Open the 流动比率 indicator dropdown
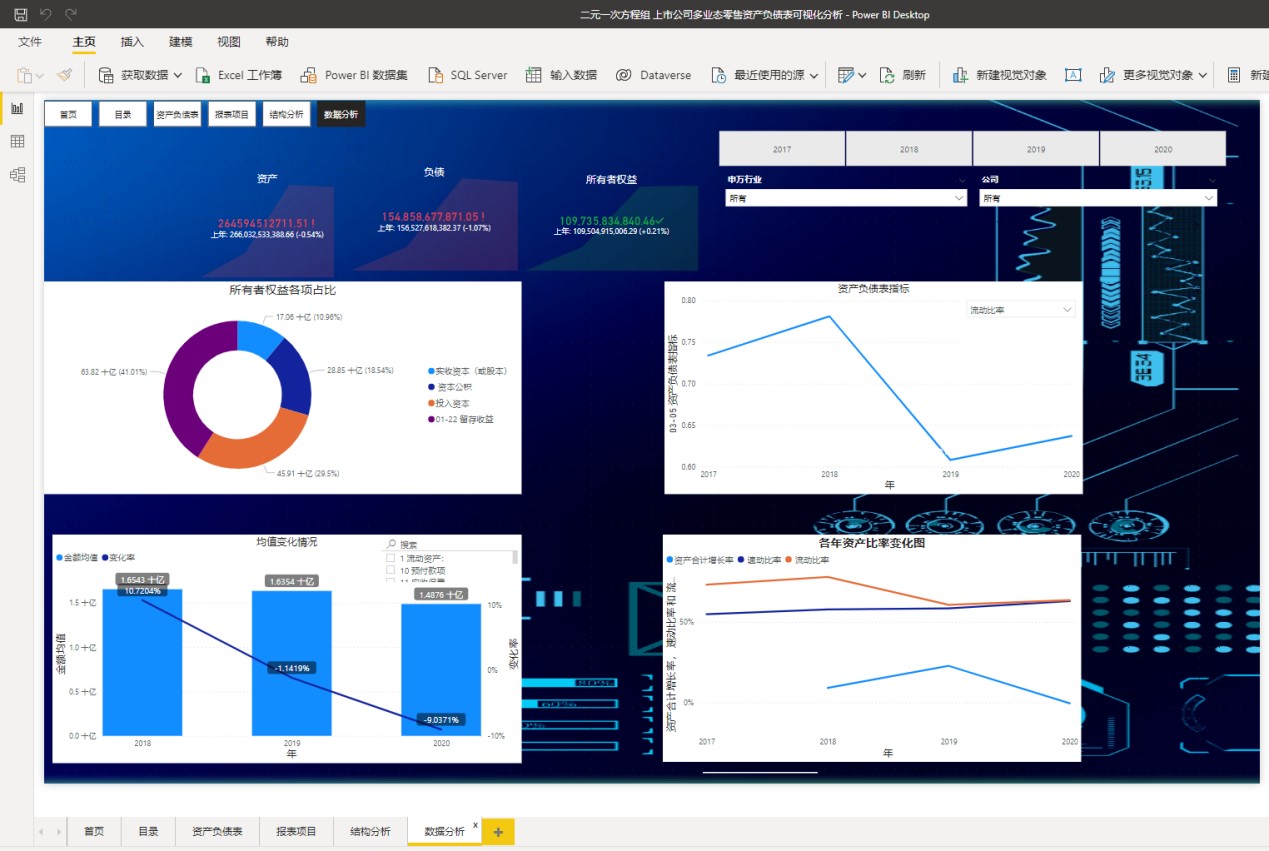Screen dimensions: 1269x851 point(1020,310)
